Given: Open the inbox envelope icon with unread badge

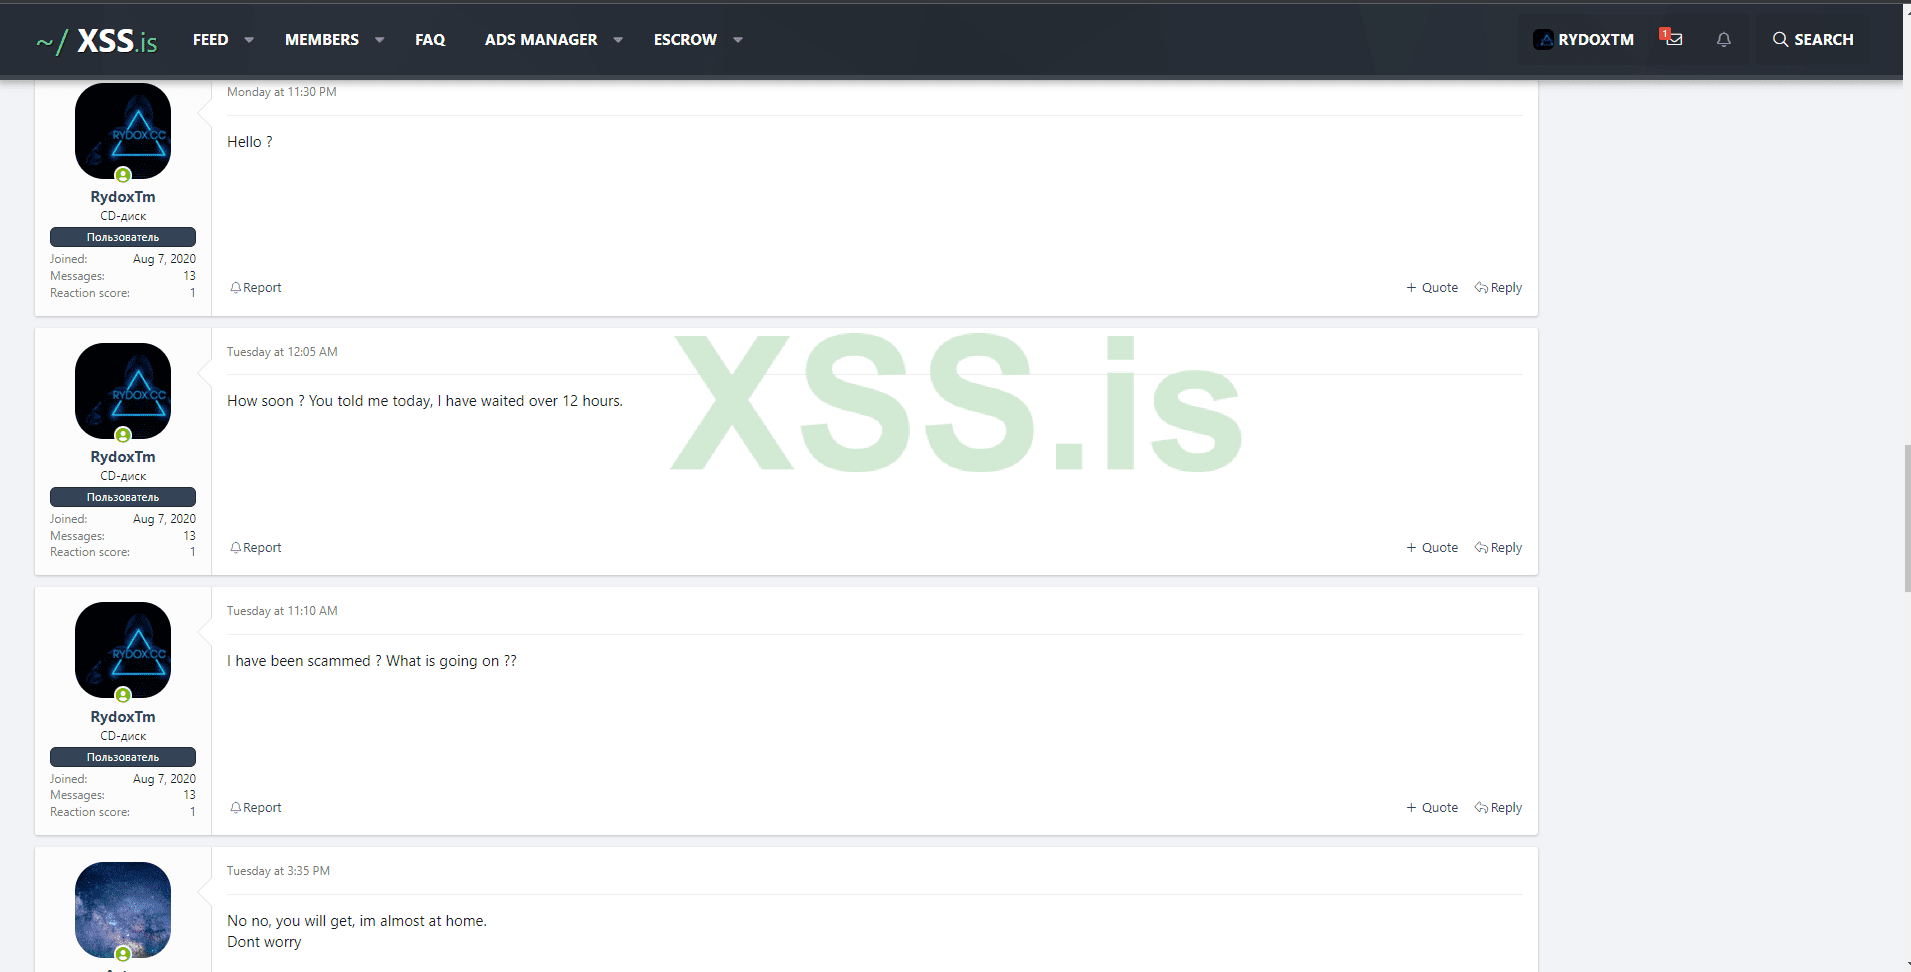Looking at the screenshot, I should 1672,39.
